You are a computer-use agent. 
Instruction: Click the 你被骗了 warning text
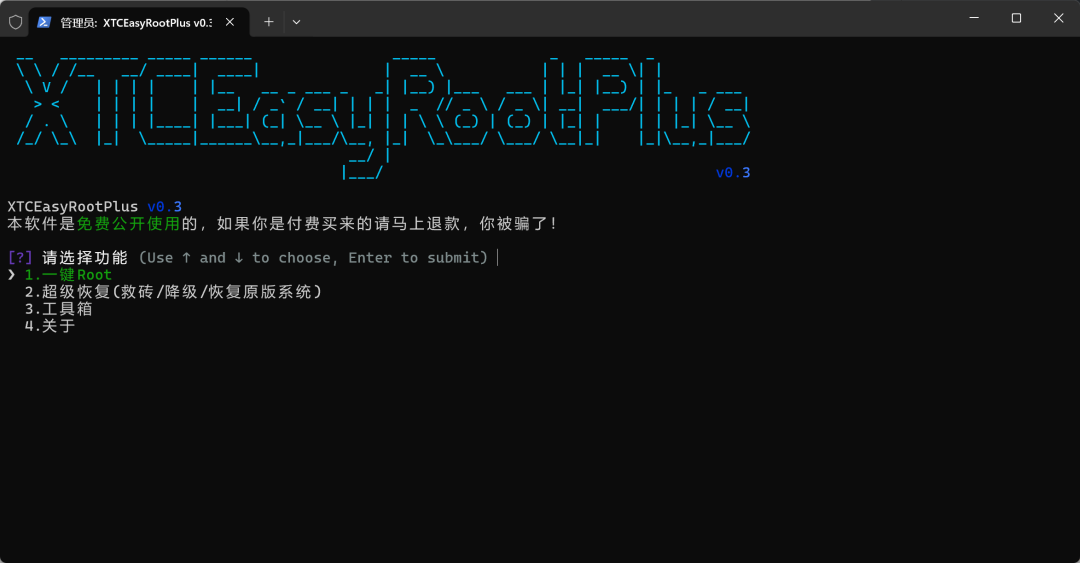pos(518,224)
